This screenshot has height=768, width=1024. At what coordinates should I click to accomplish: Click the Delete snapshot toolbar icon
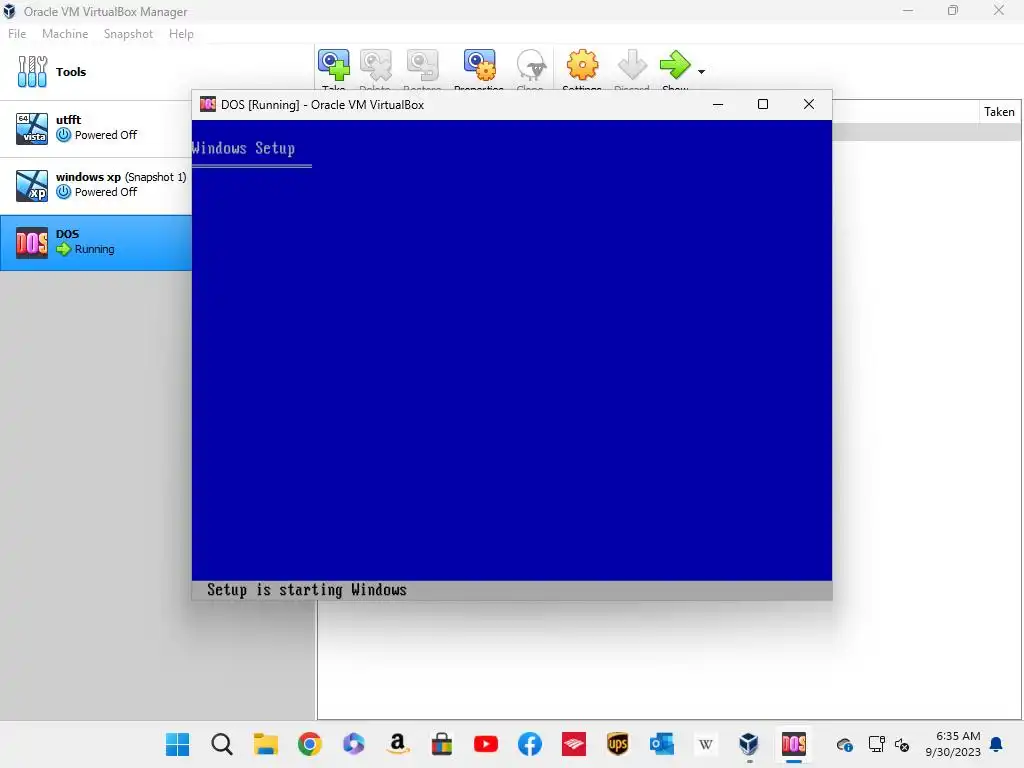(x=376, y=65)
